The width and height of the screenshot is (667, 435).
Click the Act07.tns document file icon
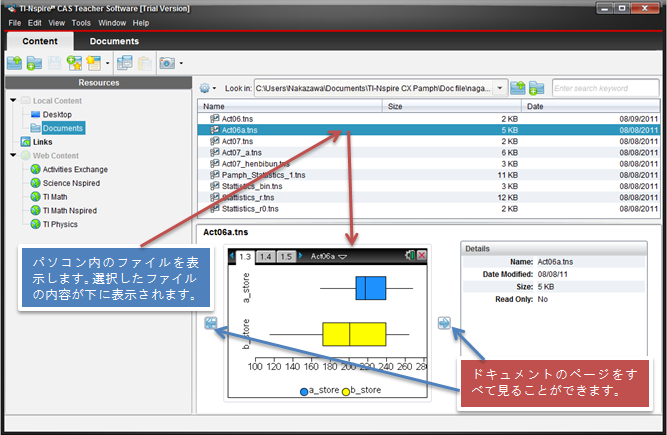(x=214, y=141)
